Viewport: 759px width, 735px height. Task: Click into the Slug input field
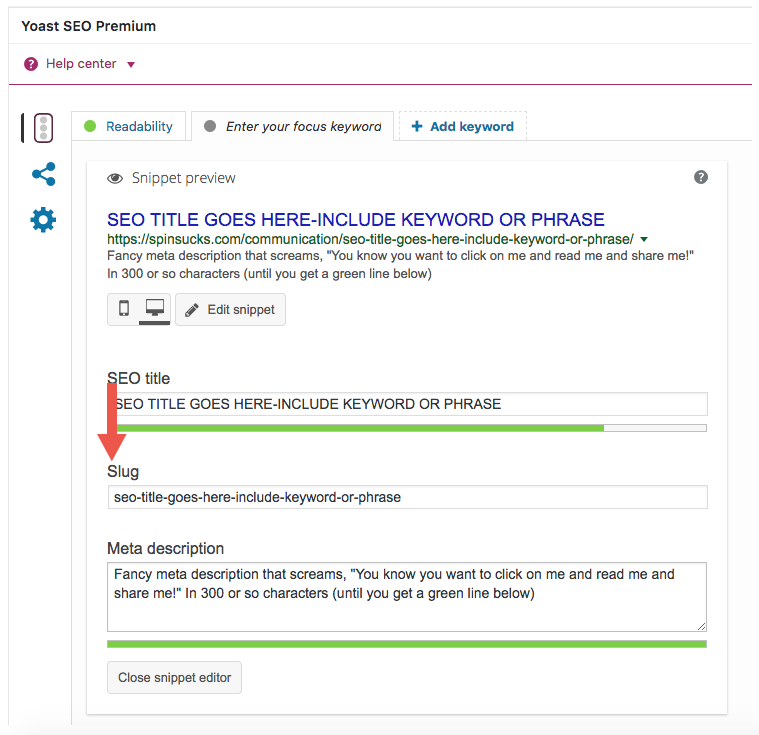tap(407, 496)
